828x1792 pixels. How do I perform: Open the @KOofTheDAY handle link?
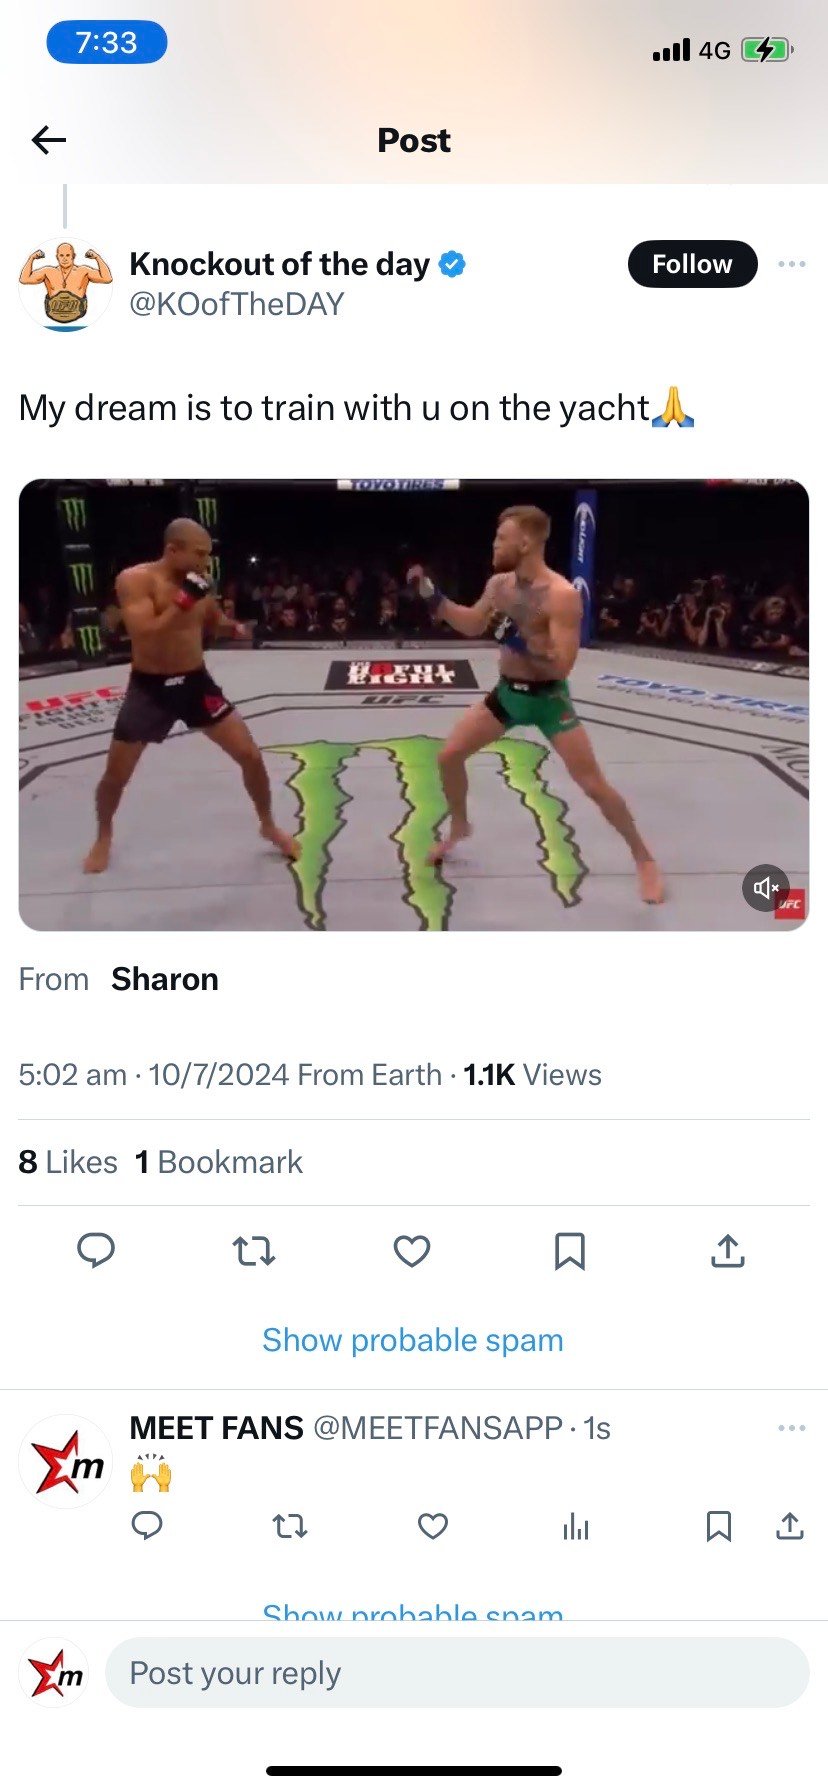pyautogui.click(x=237, y=304)
